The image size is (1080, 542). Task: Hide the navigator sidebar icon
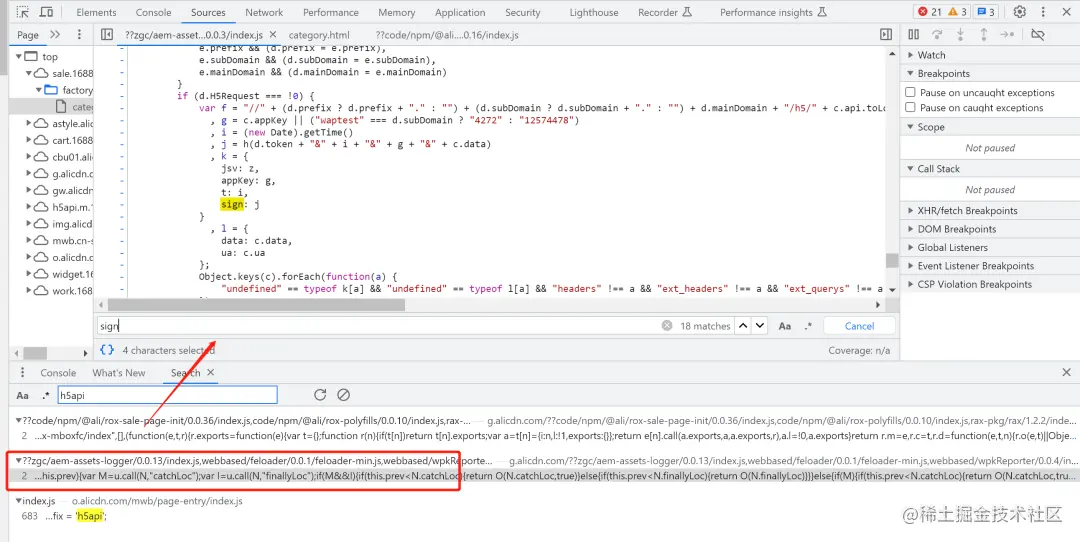coord(106,34)
